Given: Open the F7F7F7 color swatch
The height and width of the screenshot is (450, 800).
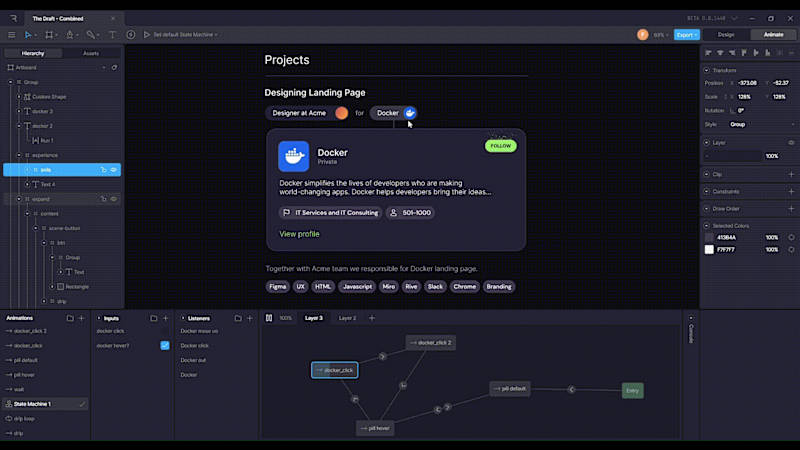Looking at the screenshot, I should pyautogui.click(x=709, y=249).
